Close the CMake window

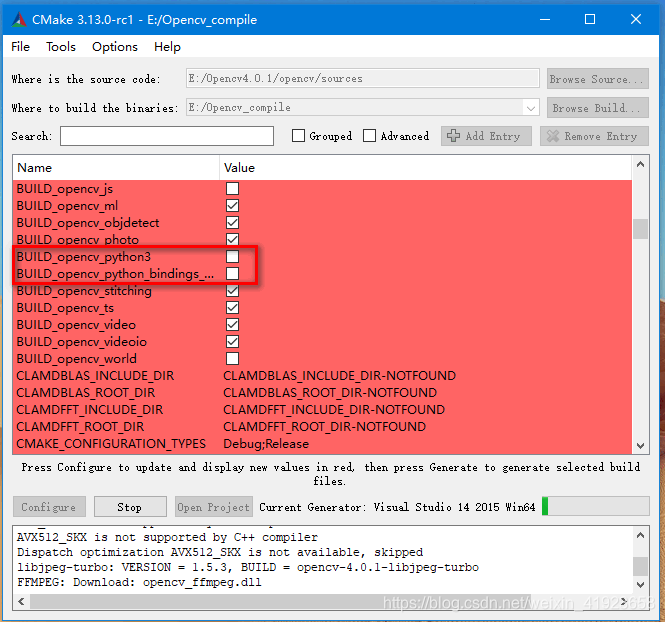(x=635, y=19)
